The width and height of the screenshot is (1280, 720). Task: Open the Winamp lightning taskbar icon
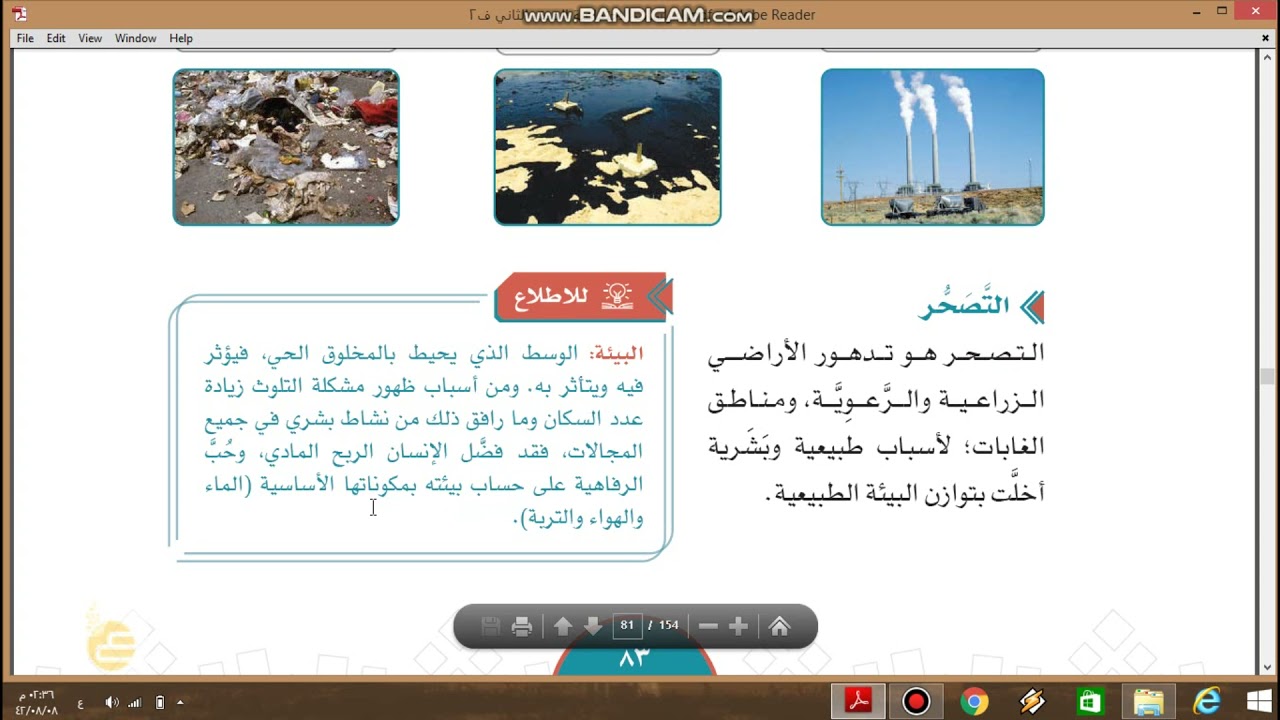click(1032, 702)
